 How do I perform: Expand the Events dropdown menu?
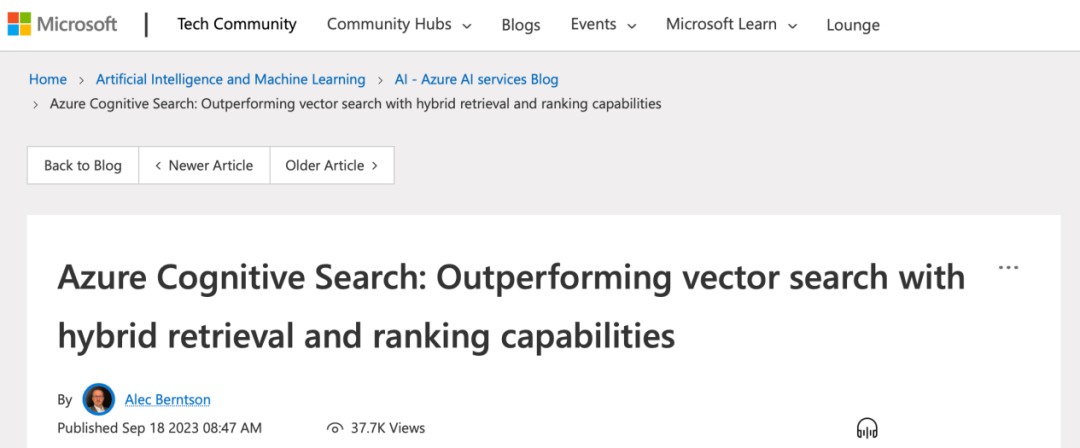[x=603, y=25]
